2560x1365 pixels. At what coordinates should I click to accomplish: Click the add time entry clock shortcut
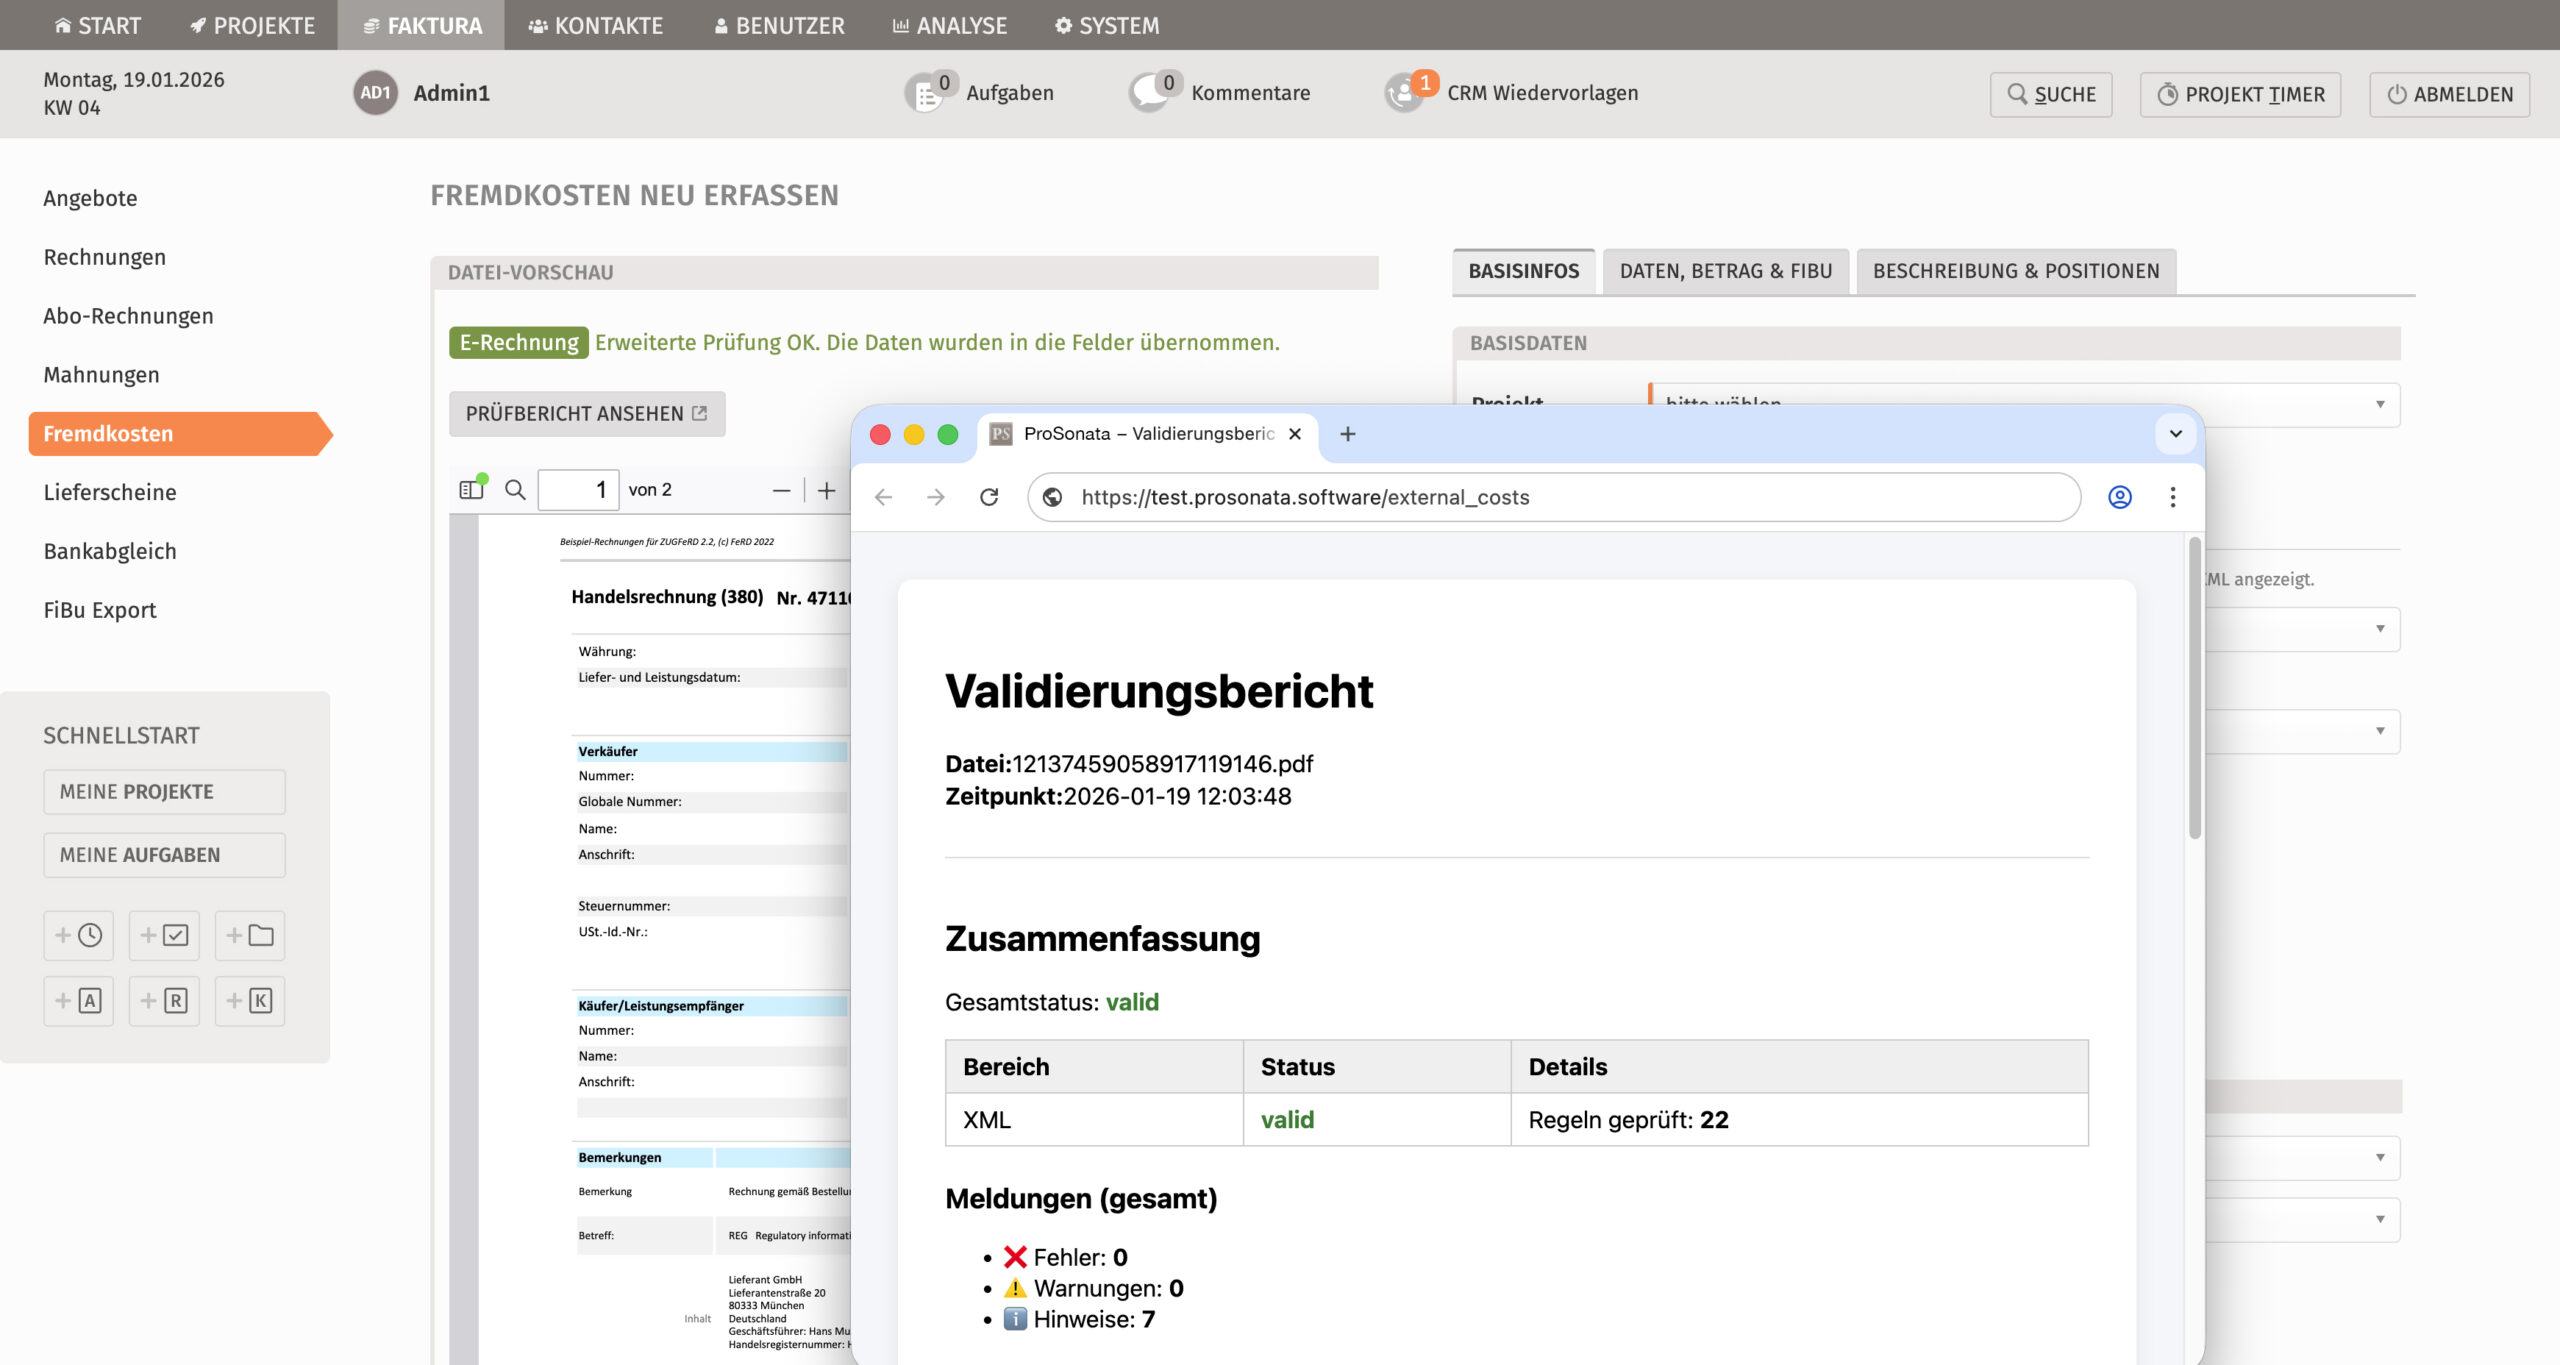tap(78, 935)
